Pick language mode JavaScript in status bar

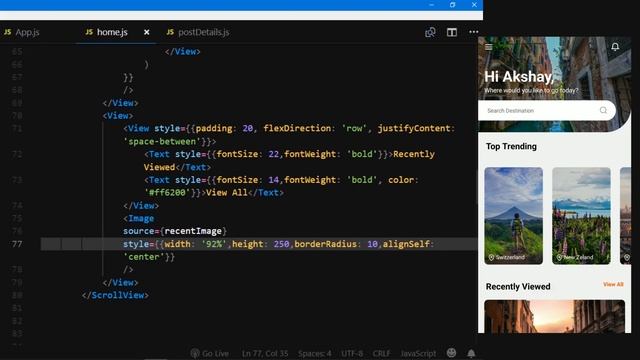point(418,353)
